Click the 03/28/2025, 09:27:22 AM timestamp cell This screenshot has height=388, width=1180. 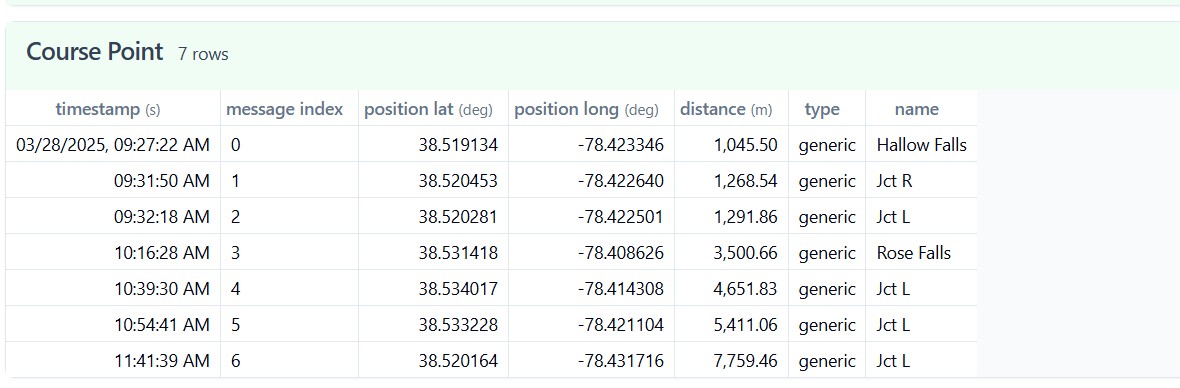pos(113,144)
